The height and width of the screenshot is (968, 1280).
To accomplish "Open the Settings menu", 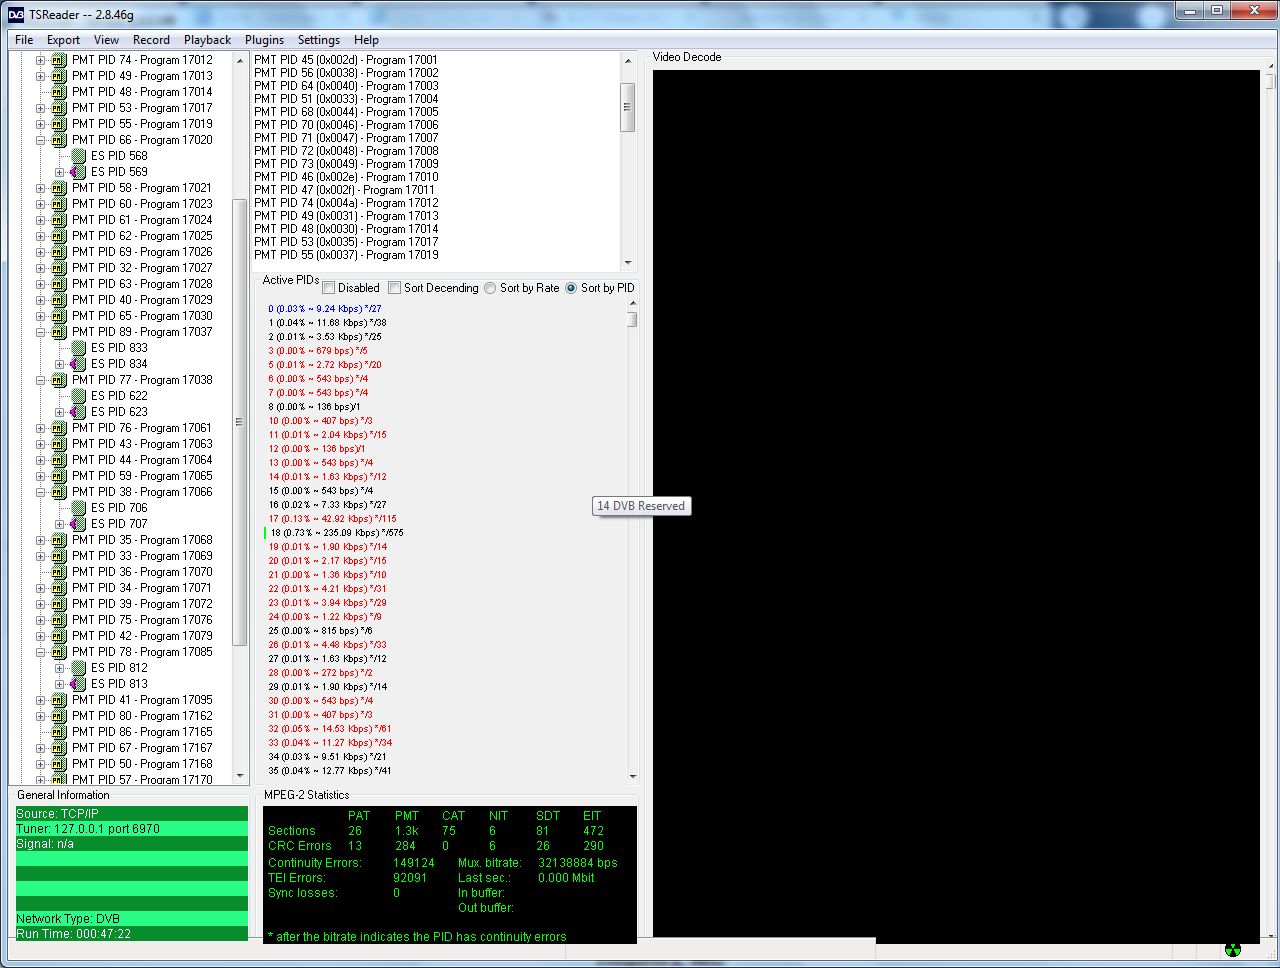I will tap(319, 40).
